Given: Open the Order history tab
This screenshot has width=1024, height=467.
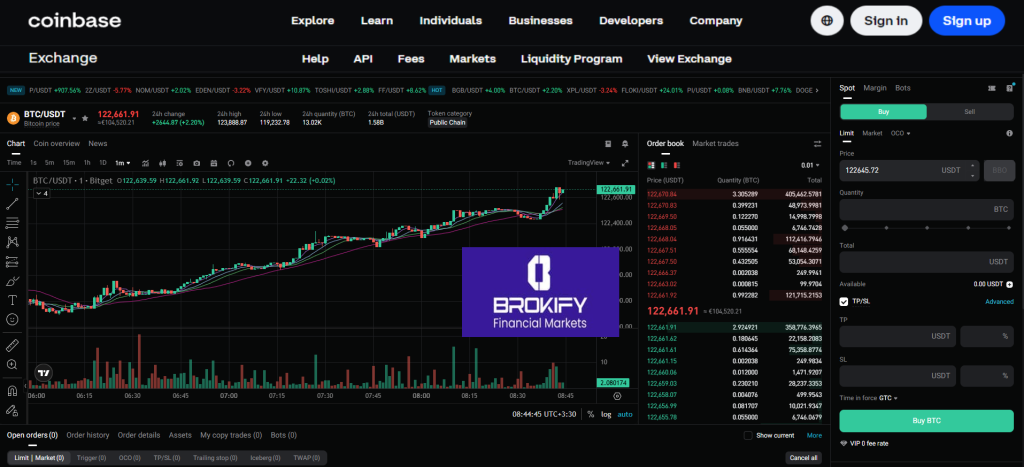Looking at the screenshot, I should [x=88, y=435].
